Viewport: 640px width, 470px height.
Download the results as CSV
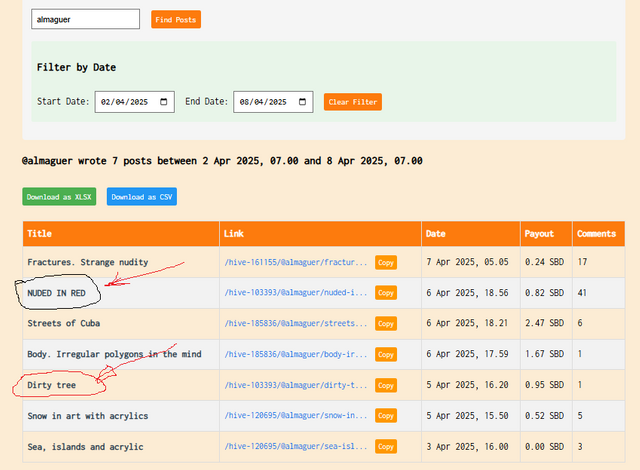point(142,197)
